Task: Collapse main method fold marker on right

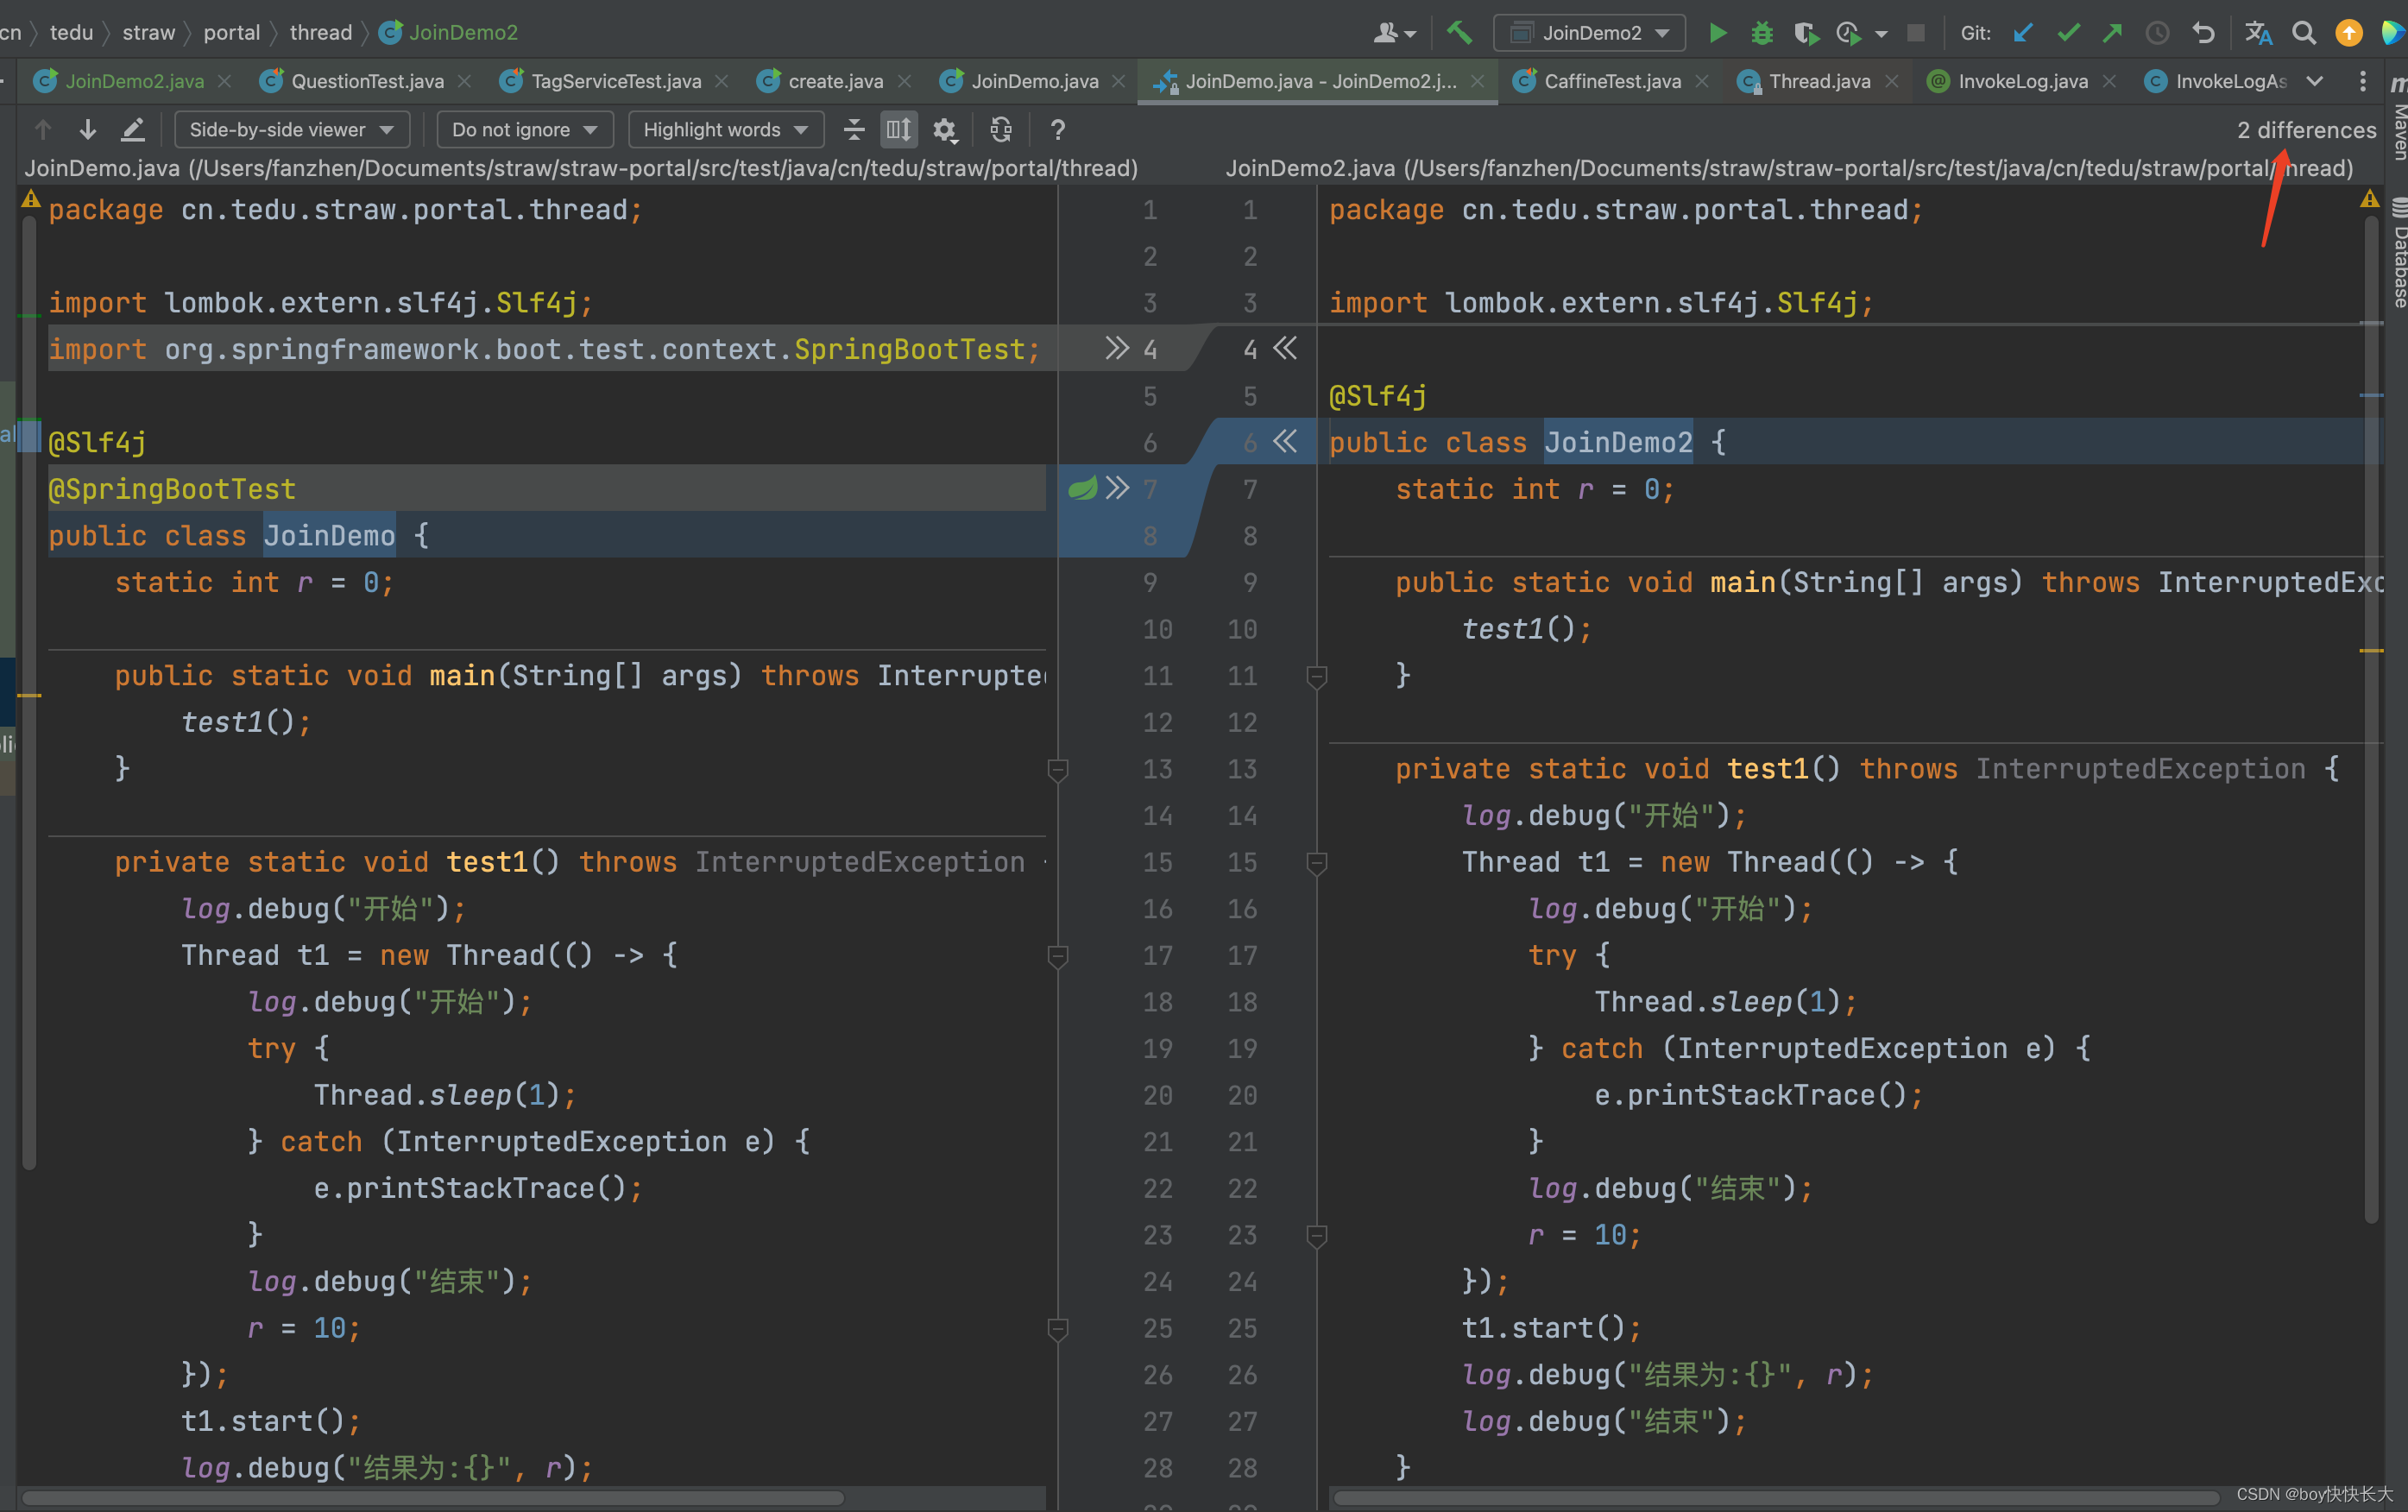Action: pos(1317,677)
